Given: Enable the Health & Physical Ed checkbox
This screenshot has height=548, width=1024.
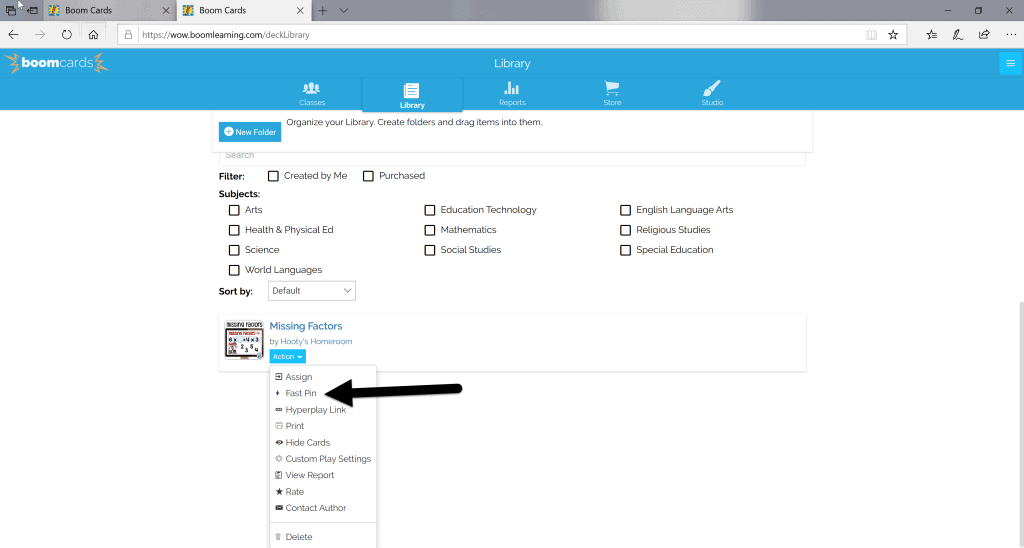Looking at the screenshot, I should (234, 230).
